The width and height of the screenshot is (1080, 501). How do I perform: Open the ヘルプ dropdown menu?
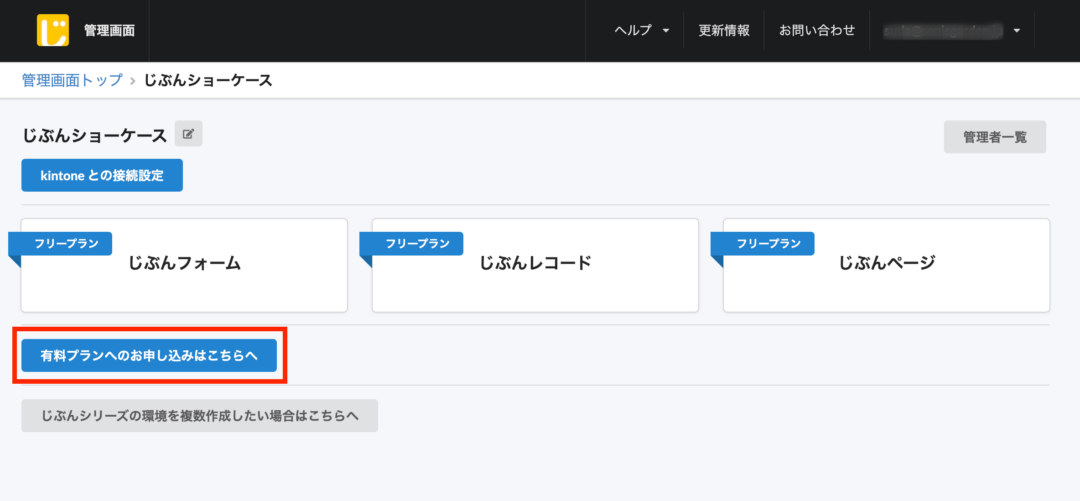click(642, 30)
